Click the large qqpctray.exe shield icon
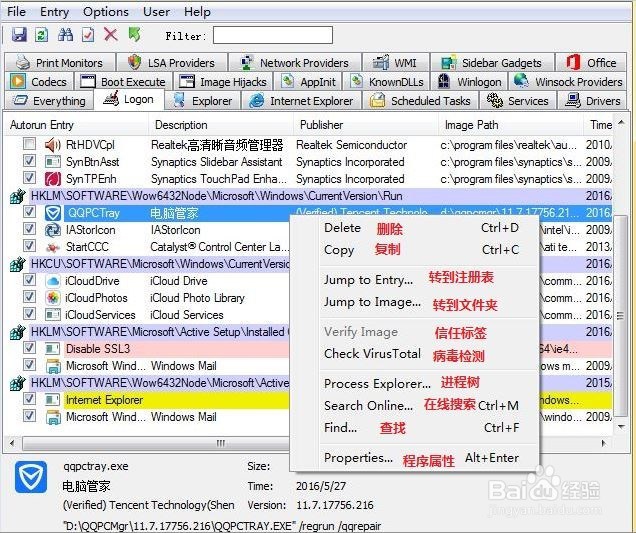 coord(31,477)
